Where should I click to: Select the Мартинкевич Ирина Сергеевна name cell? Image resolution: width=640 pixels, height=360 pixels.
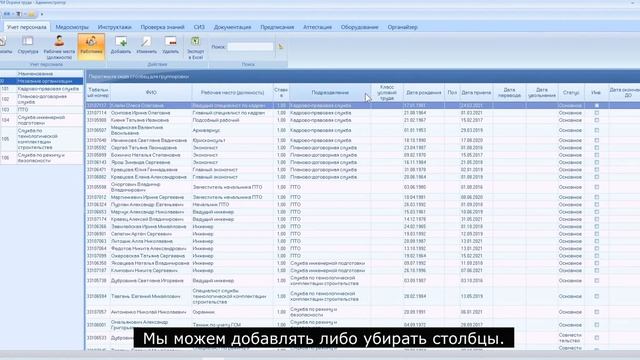click(151, 197)
